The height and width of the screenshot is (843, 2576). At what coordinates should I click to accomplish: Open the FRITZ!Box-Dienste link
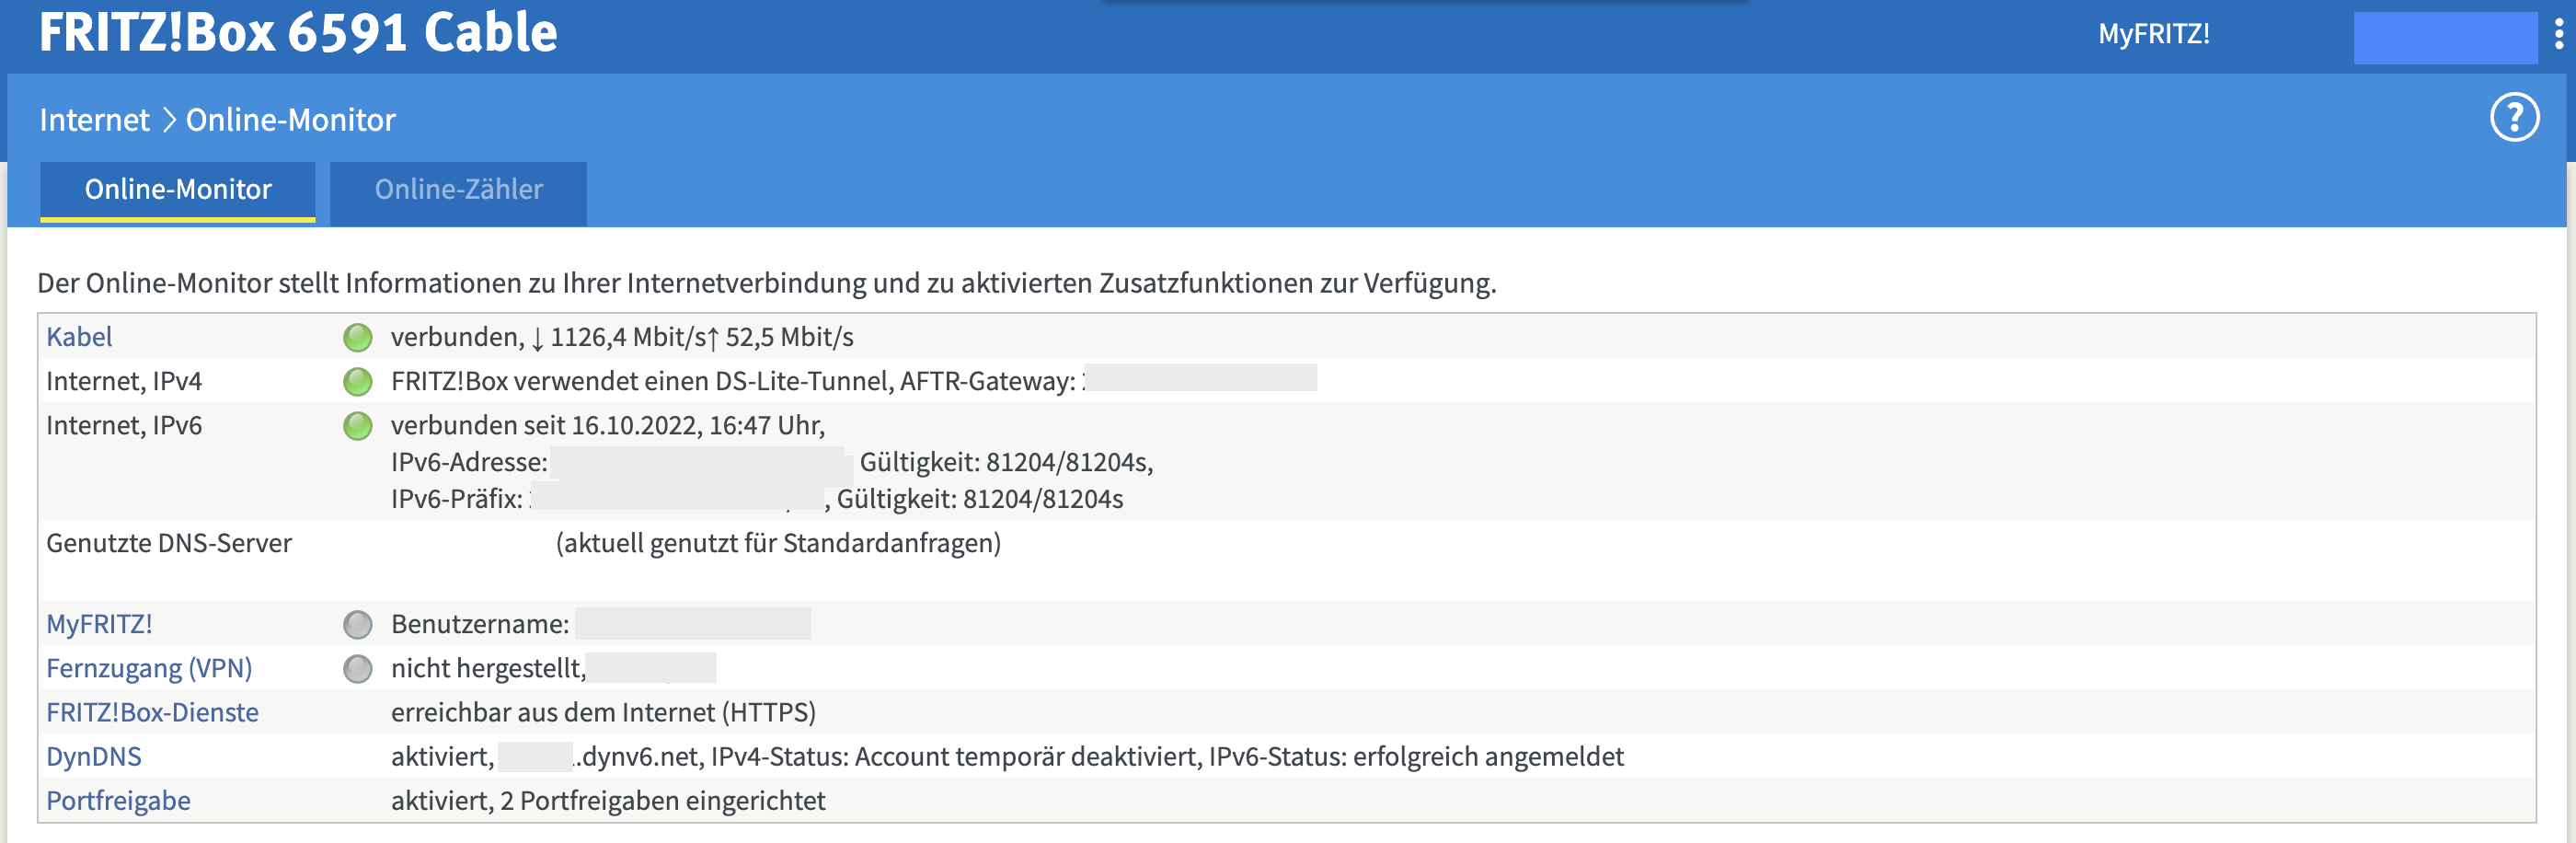(152, 712)
